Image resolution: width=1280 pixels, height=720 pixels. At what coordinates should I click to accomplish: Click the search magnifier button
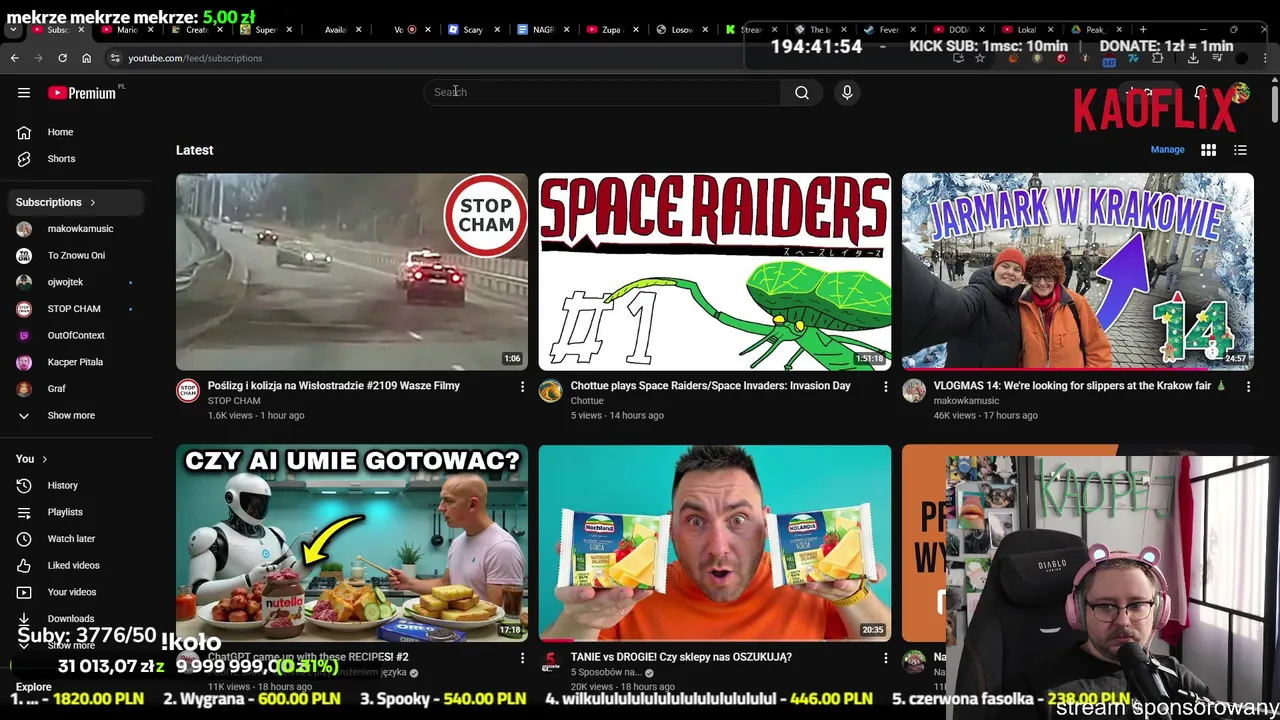[x=801, y=92]
